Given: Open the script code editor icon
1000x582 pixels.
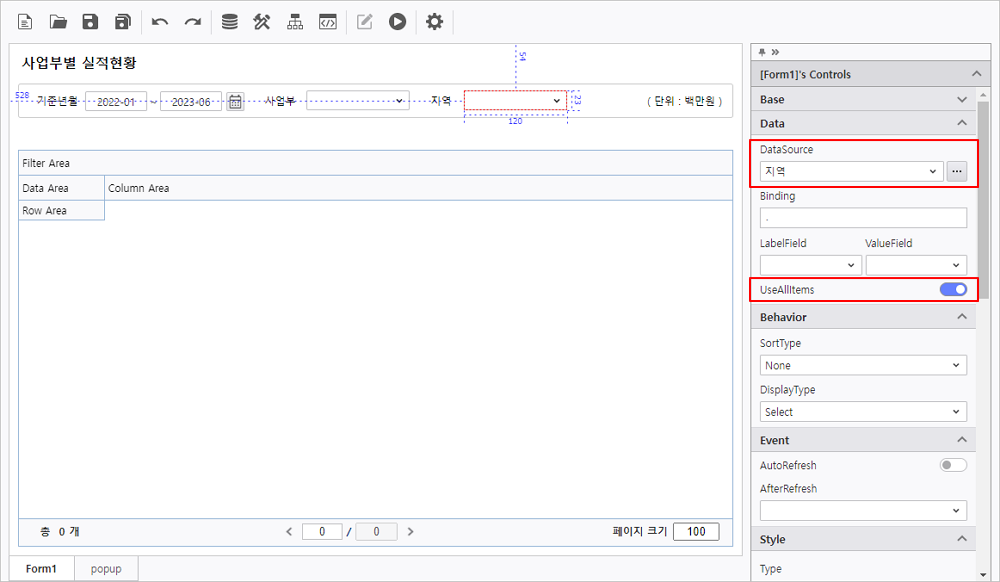Looking at the screenshot, I should [x=327, y=21].
